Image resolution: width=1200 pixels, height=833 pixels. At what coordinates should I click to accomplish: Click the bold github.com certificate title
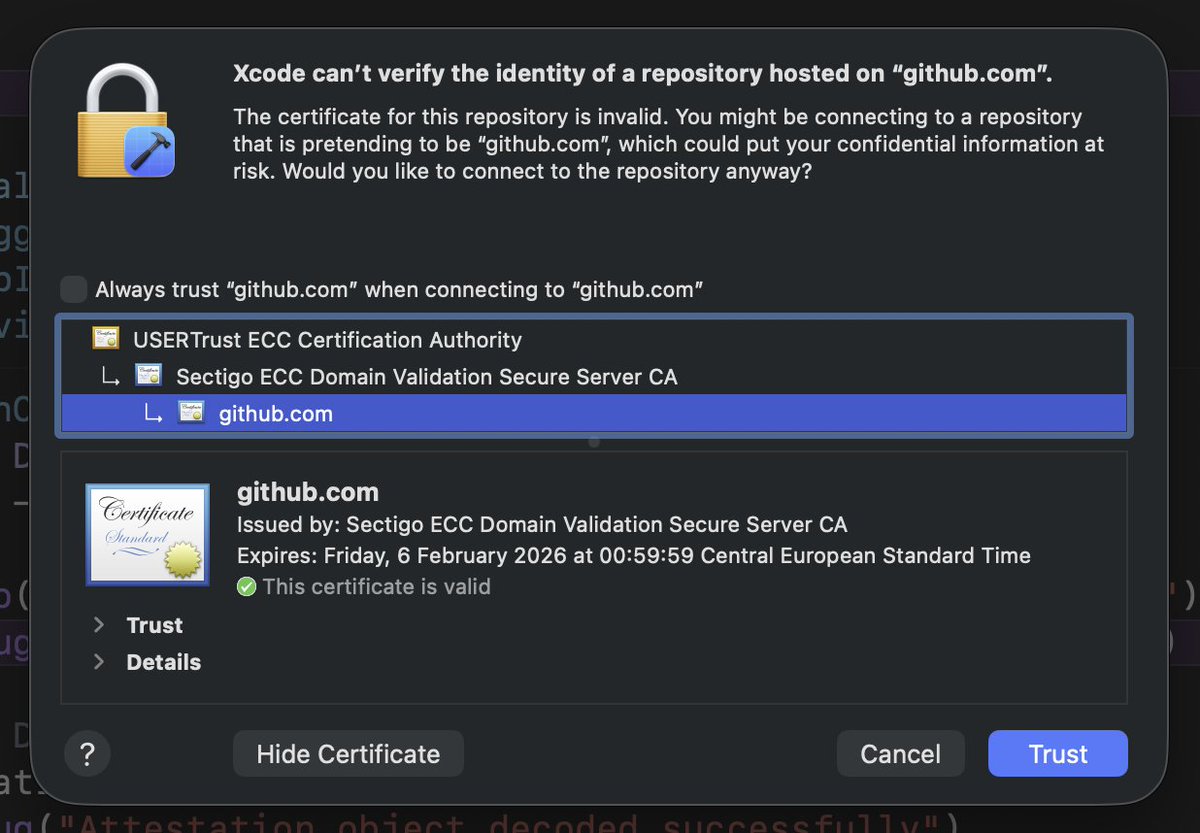tap(308, 492)
